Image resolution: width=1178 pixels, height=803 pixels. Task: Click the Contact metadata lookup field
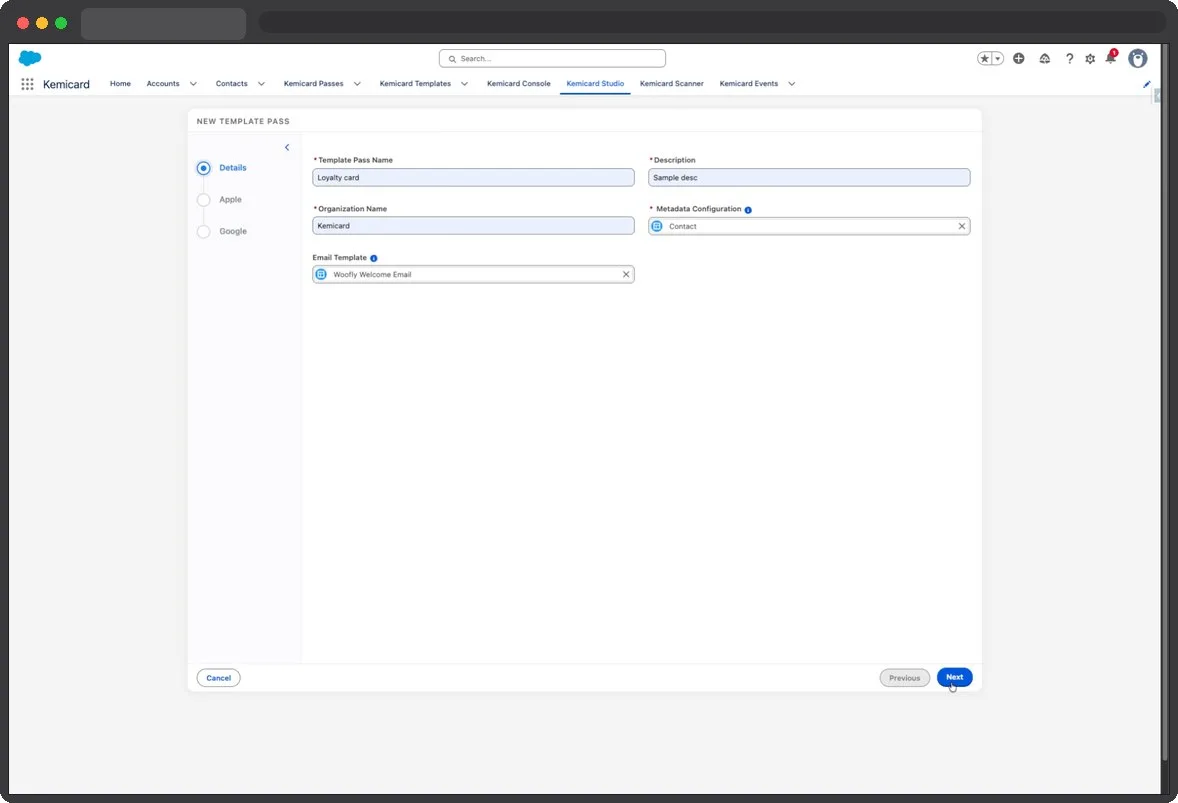[x=809, y=226]
